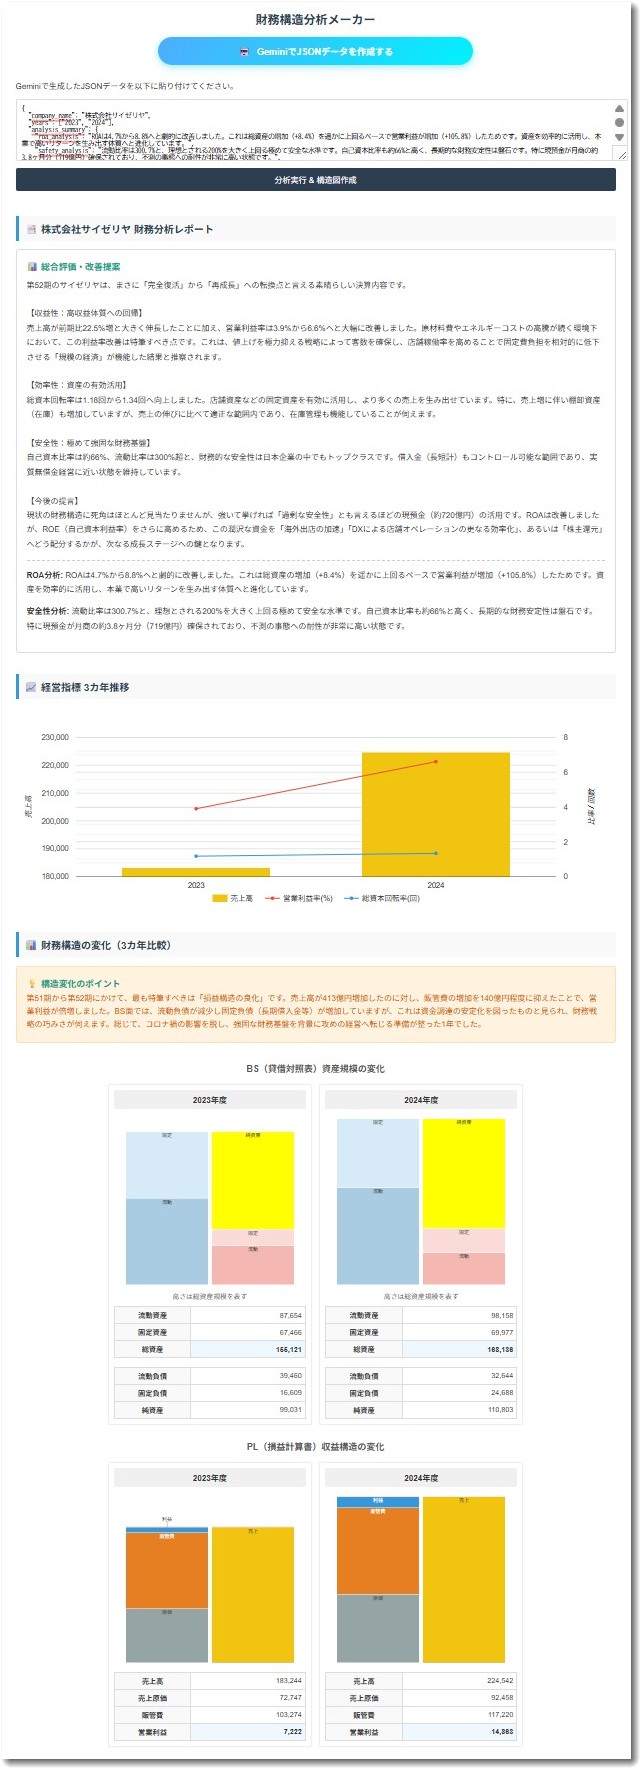Click the round scrollbar thumb in the textarea

(619, 123)
